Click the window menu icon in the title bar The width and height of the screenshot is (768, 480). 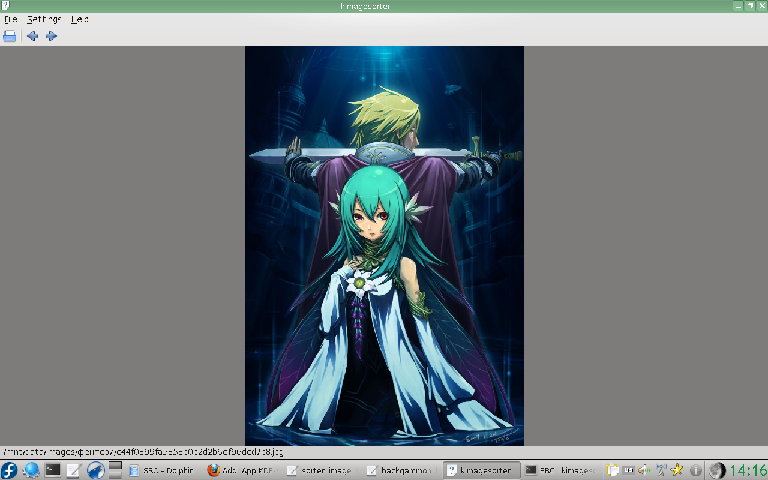5,6
